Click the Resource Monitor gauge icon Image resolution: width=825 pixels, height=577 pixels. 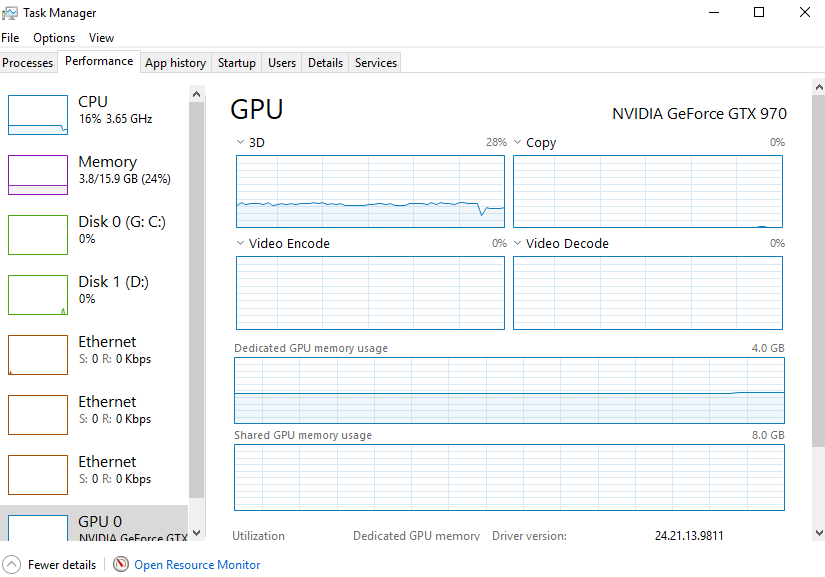click(120, 564)
